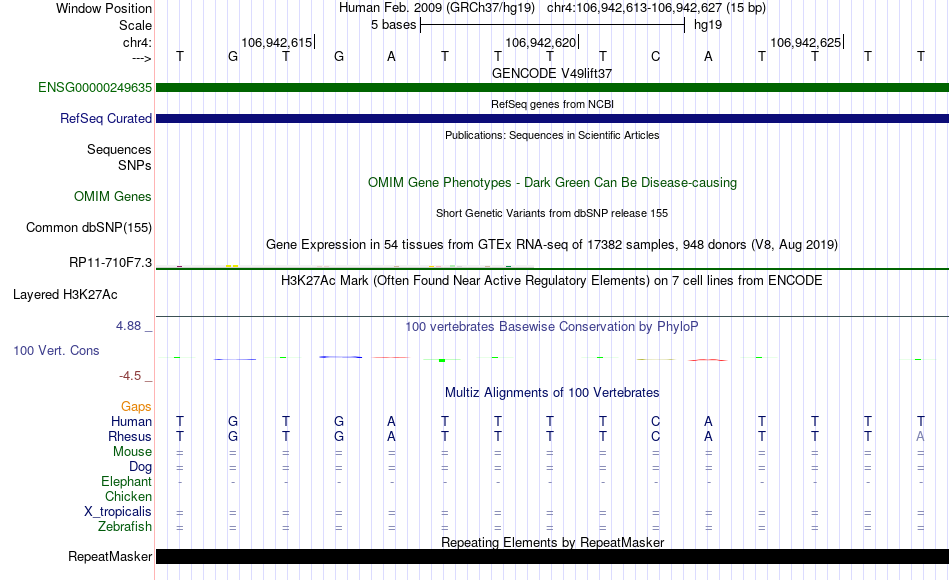Click the "Common dbSNP(155)" label
Screen dimensions: 950x580
pyautogui.click(x=88, y=227)
